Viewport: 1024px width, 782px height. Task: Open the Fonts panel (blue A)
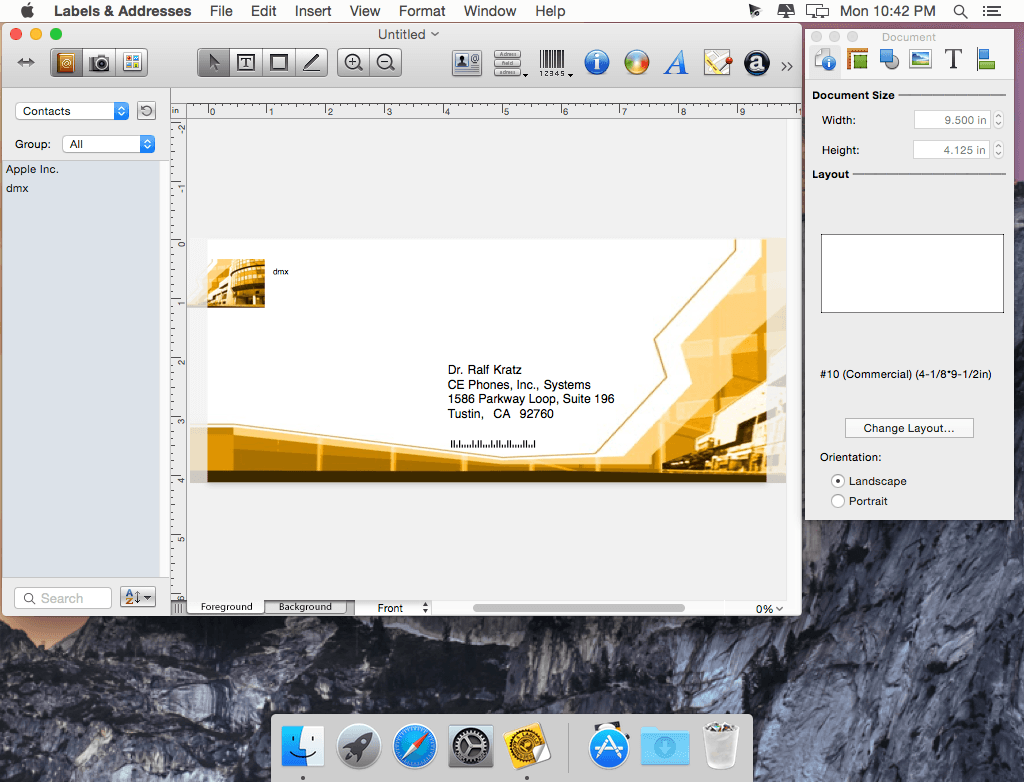677,63
